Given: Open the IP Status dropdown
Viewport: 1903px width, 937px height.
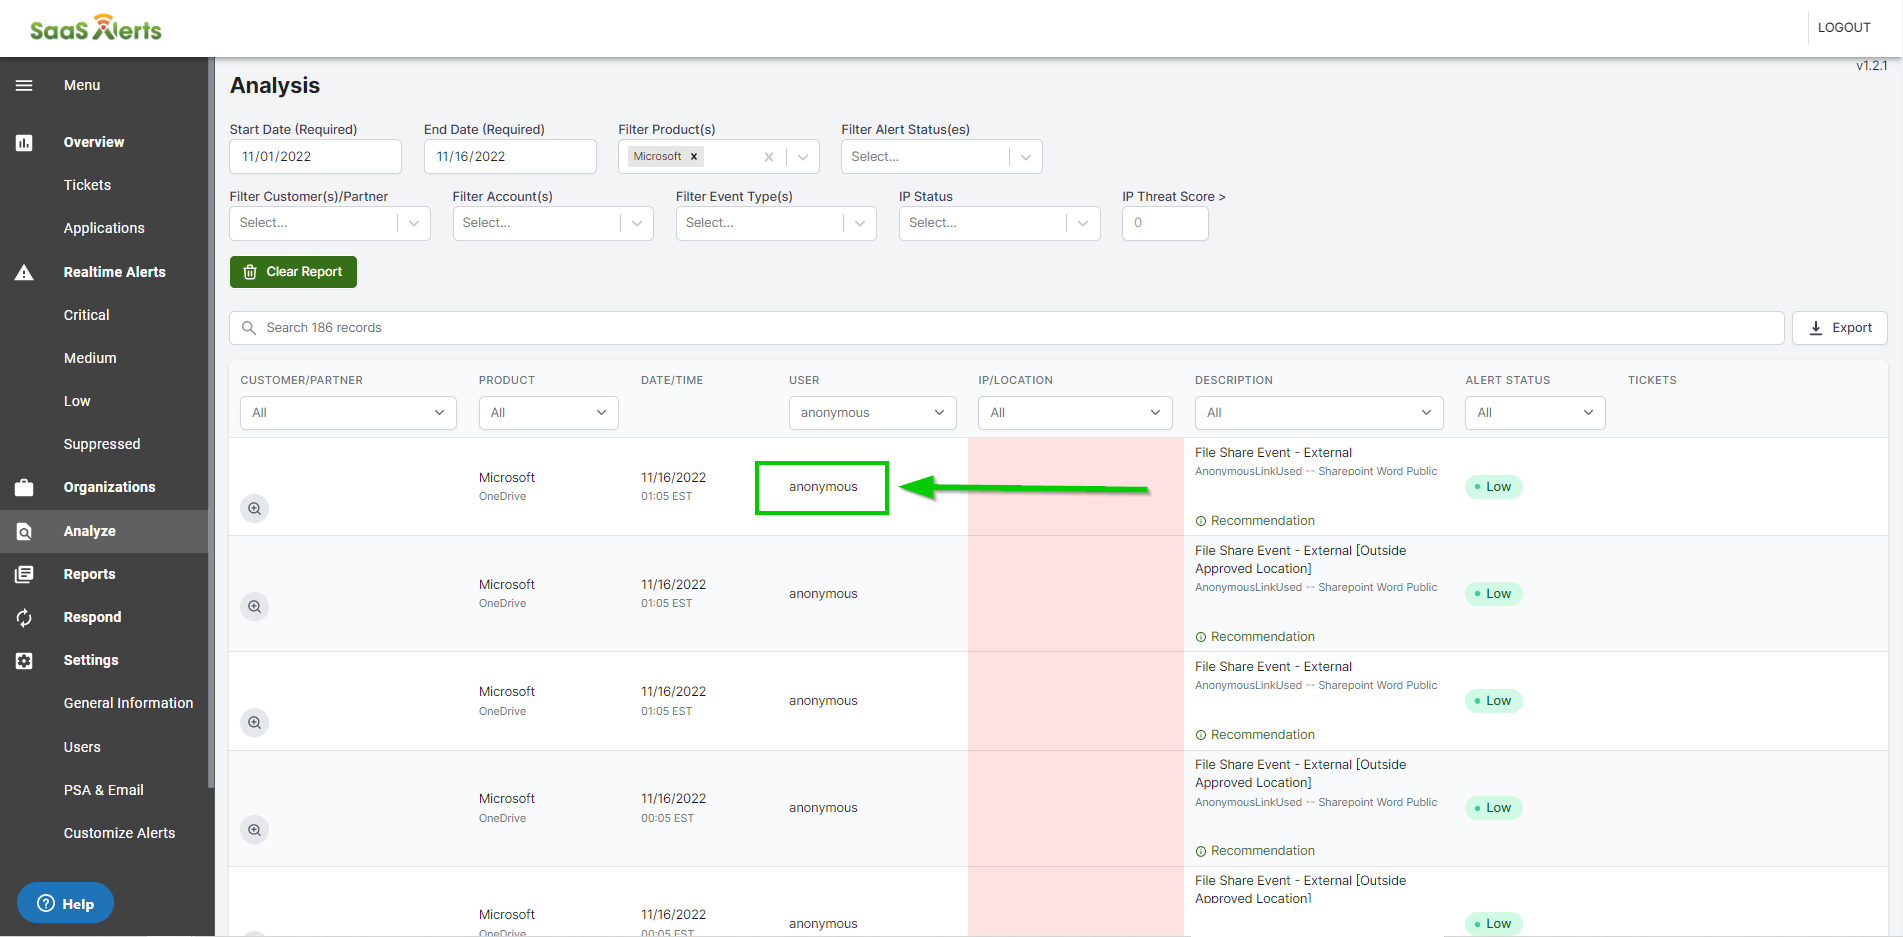Looking at the screenshot, I should pos(999,223).
